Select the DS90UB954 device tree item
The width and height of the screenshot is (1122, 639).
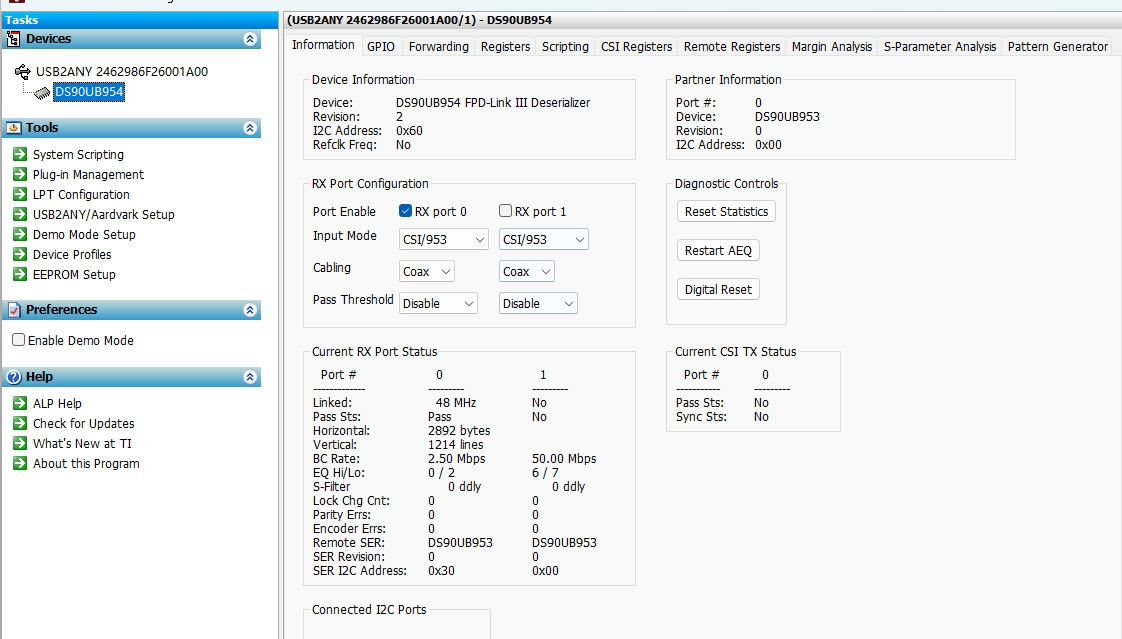(x=89, y=92)
